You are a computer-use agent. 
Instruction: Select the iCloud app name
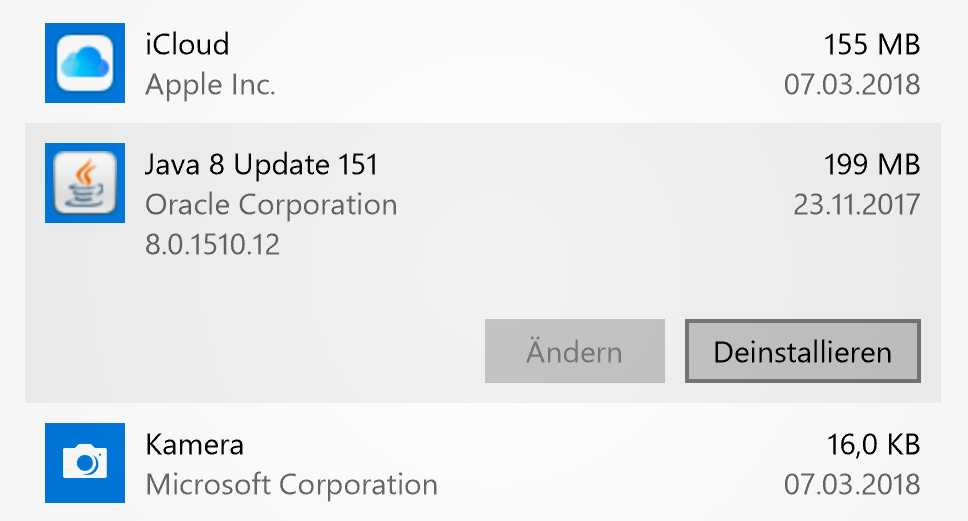pos(187,44)
